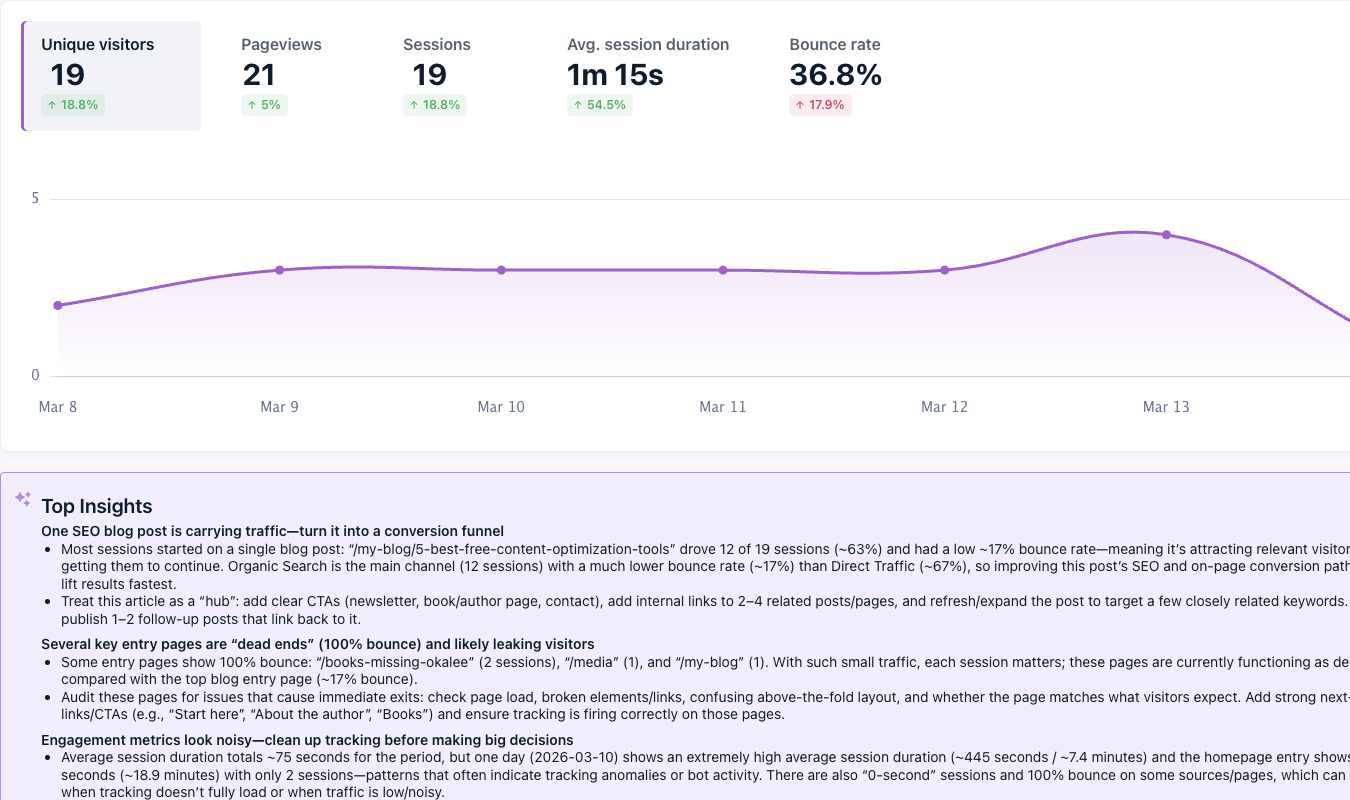1350x800 pixels.
Task: Click the Mar 10 axis label
Action: [x=500, y=407]
